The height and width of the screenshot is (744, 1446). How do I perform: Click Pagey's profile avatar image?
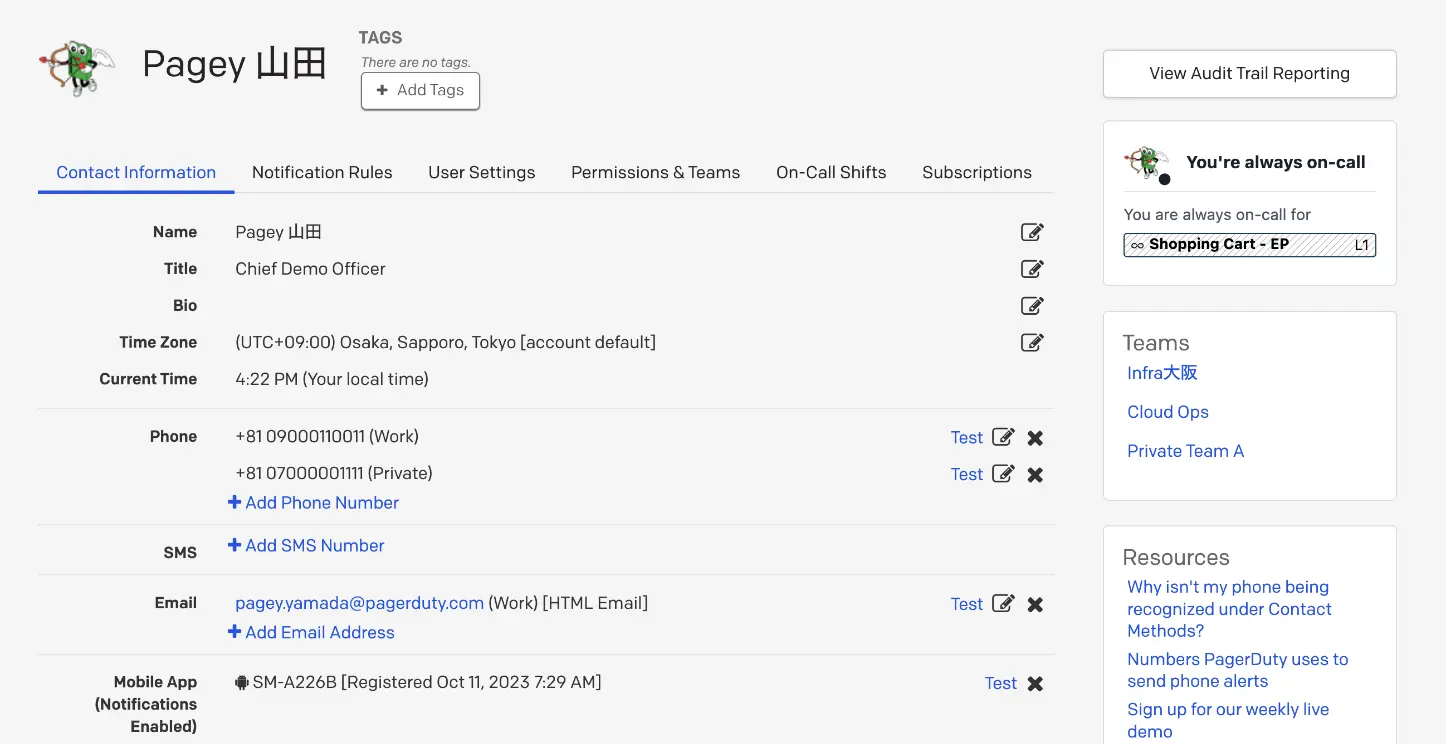(x=77, y=66)
